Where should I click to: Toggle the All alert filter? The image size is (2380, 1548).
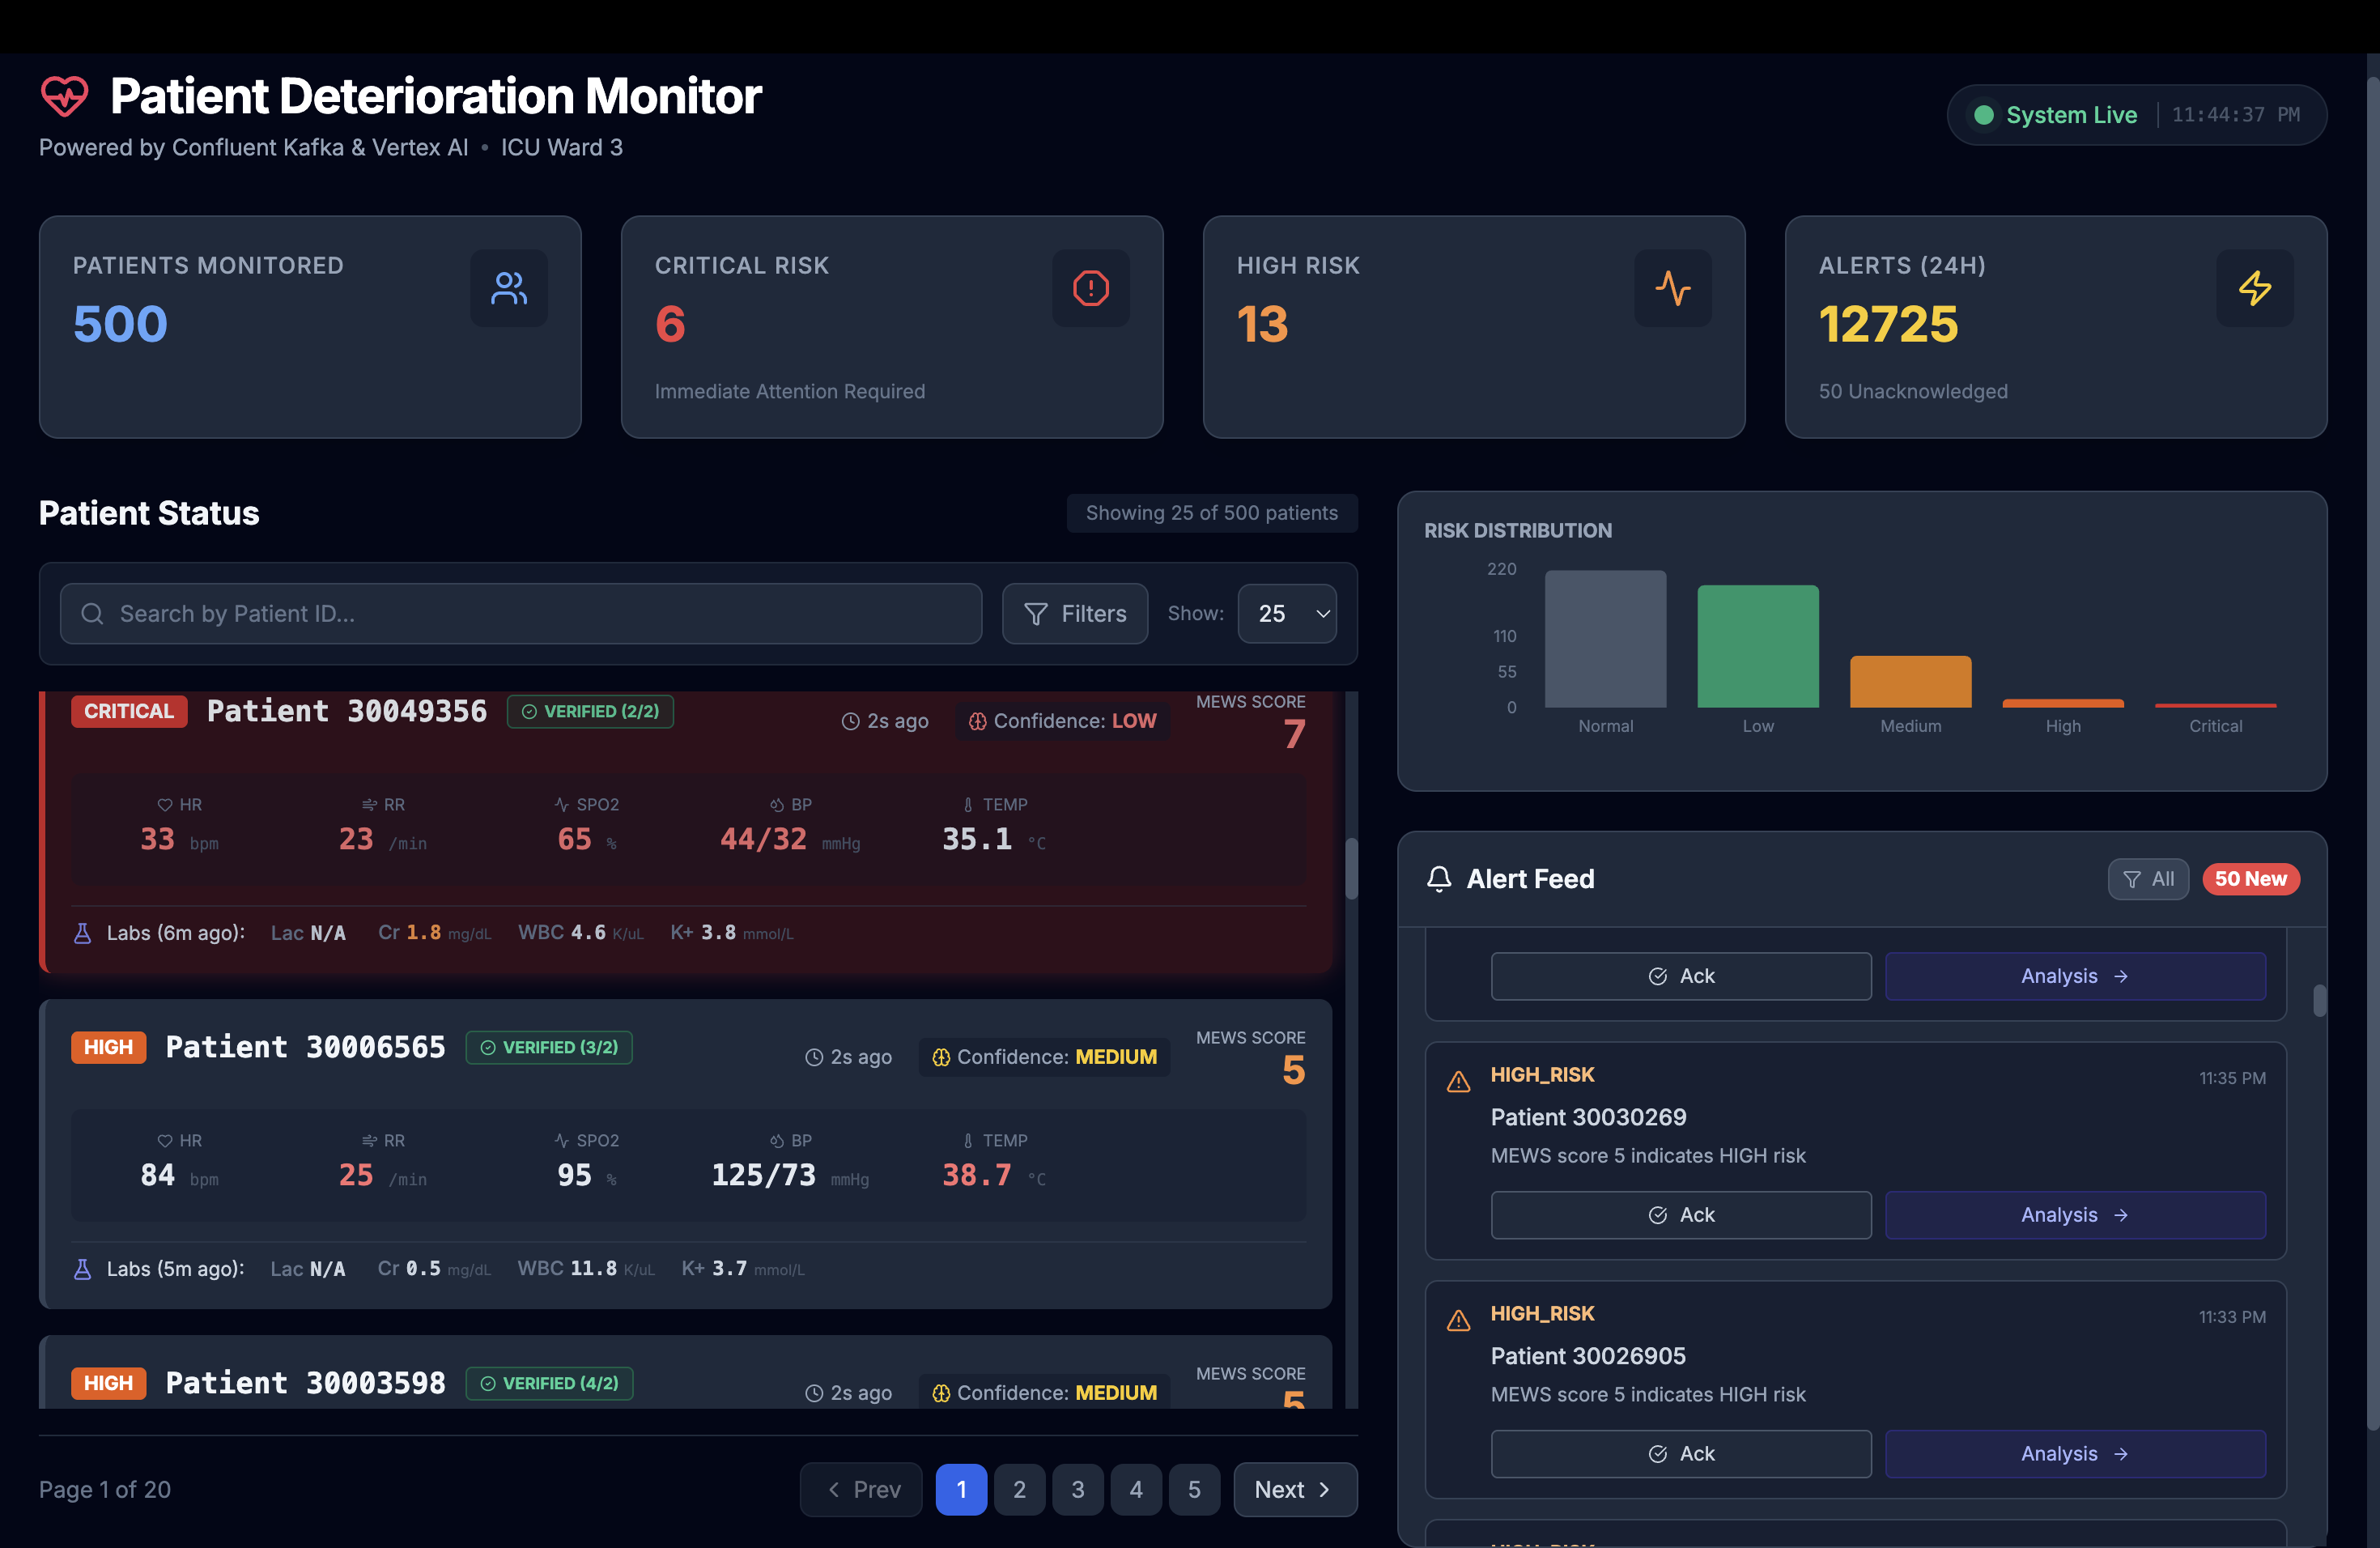pos(2148,879)
